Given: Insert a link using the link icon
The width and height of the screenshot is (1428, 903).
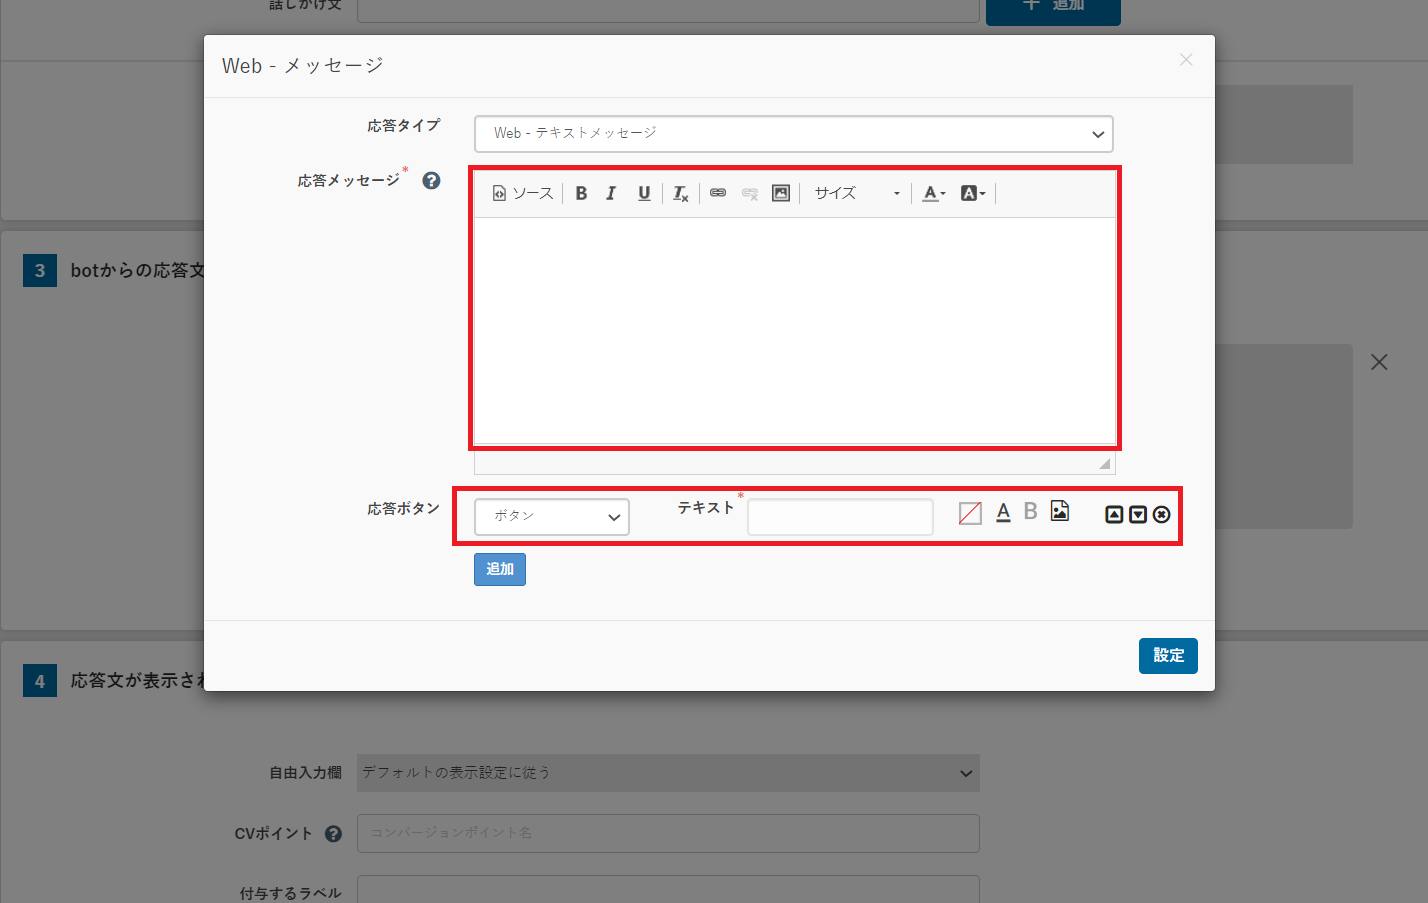Looking at the screenshot, I should (x=718, y=193).
